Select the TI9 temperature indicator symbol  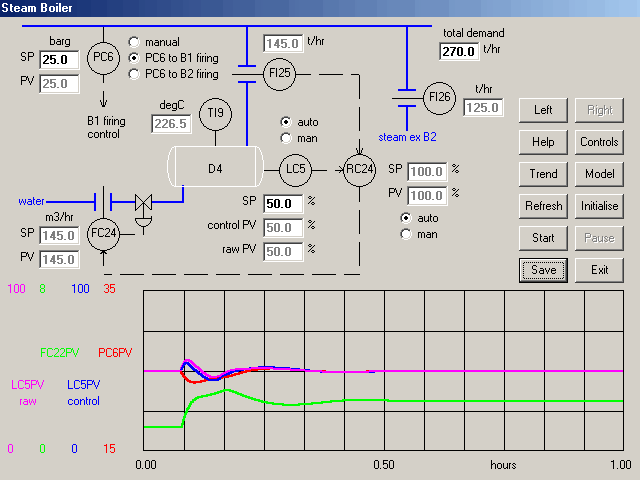click(x=214, y=115)
